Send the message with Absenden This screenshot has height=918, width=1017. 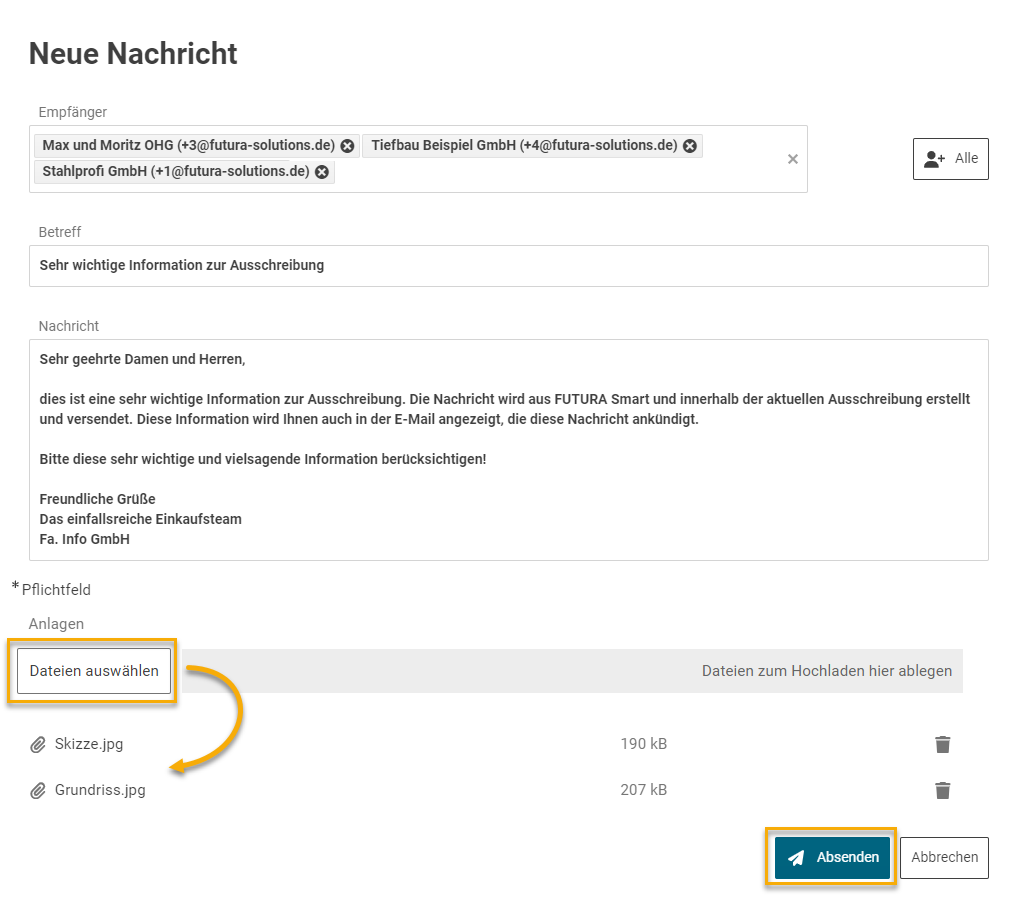(832, 857)
